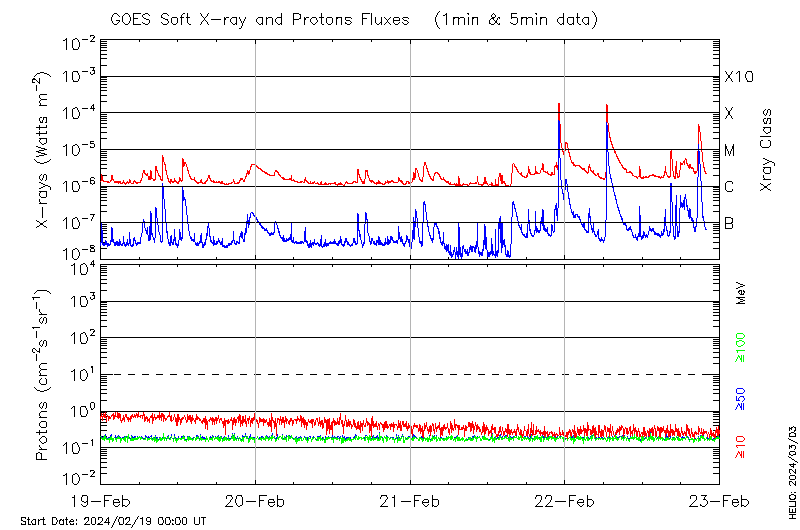Screen dimensions: 800x530
Task: Click the 19-Feb date tick label
Action: 101,502
